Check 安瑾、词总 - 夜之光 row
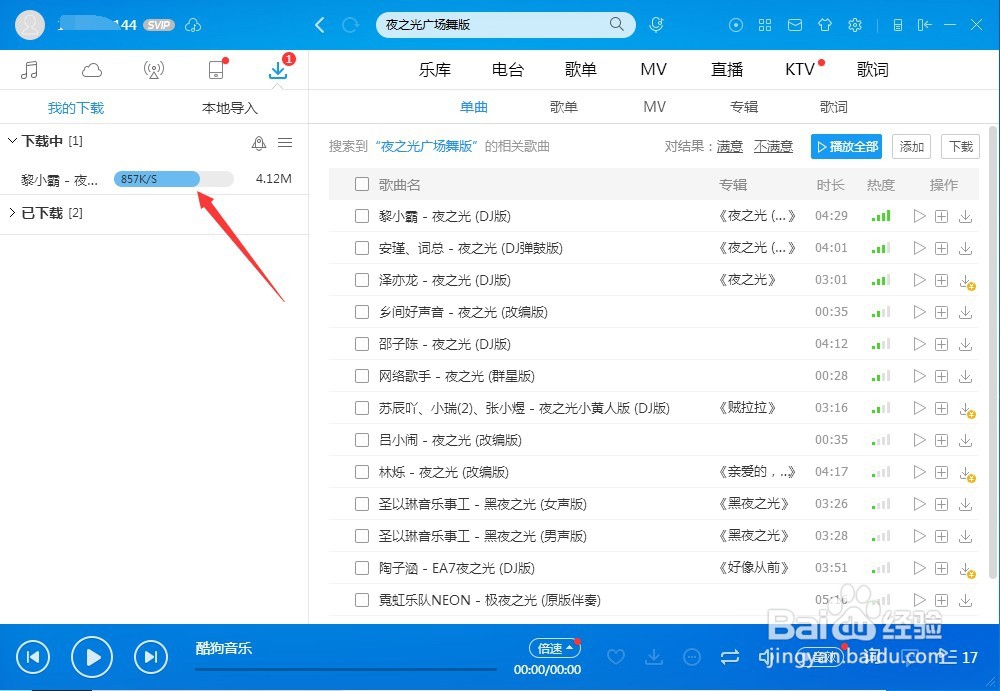The width and height of the screenshot is (1000, 691). (x=362, y=248)
